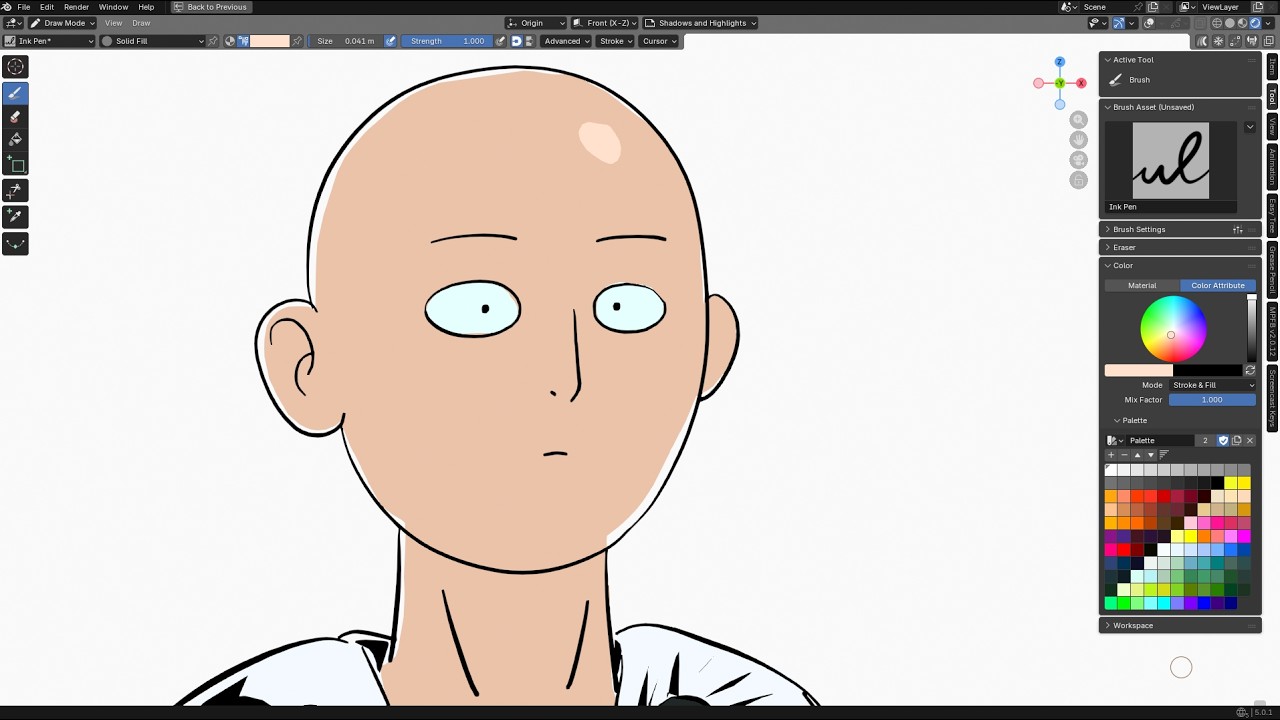Switch to the Material color button
Screen dimensions: 1280x720
coord(1142,285)
